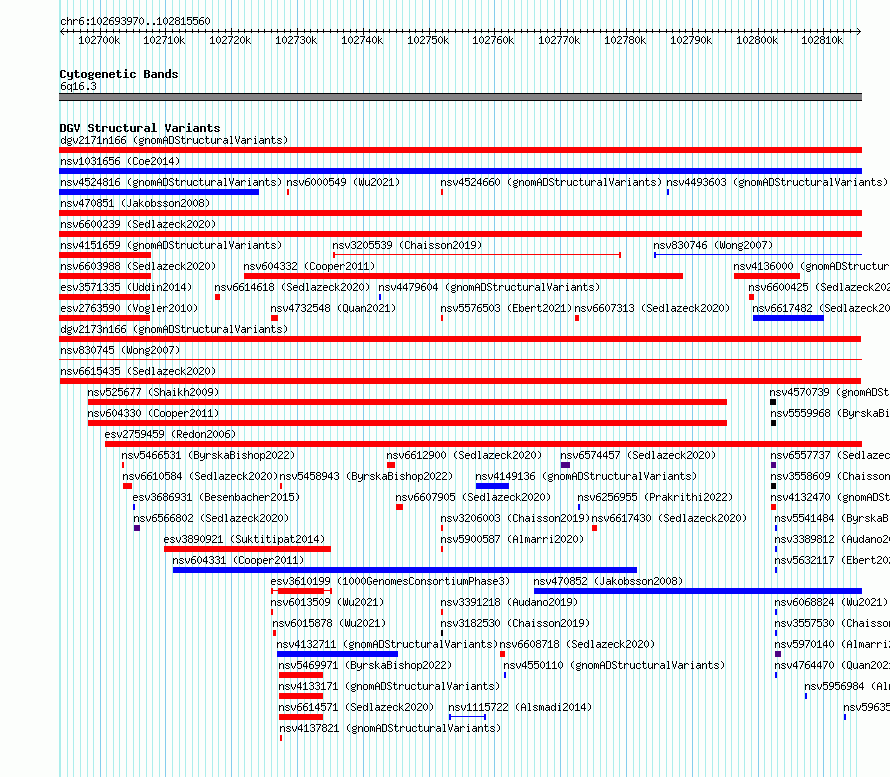Click nsv3206003 (Chaisson2019) label
Screen dimensions: 890x777
click(515, 518)
